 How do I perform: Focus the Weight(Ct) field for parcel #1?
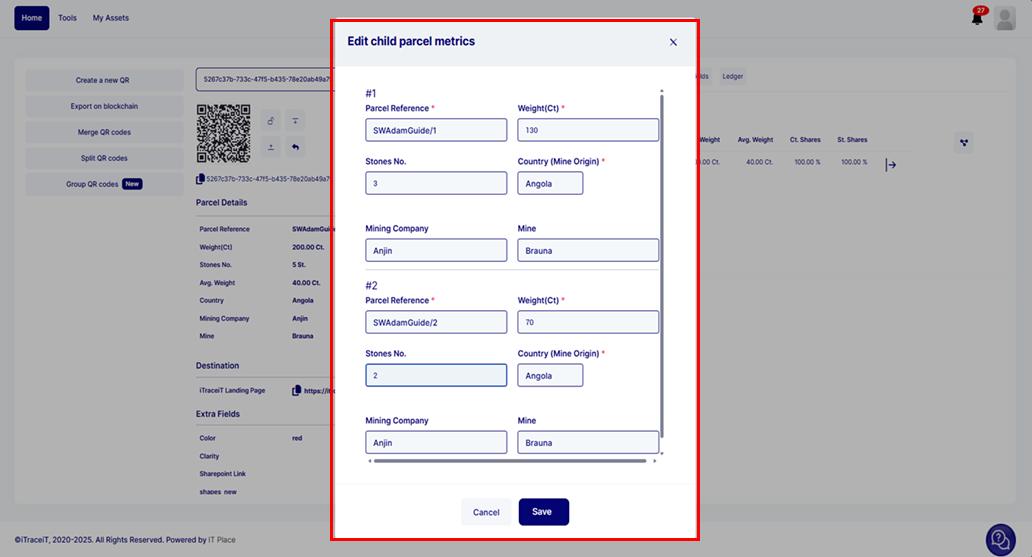tap(588, 130)
